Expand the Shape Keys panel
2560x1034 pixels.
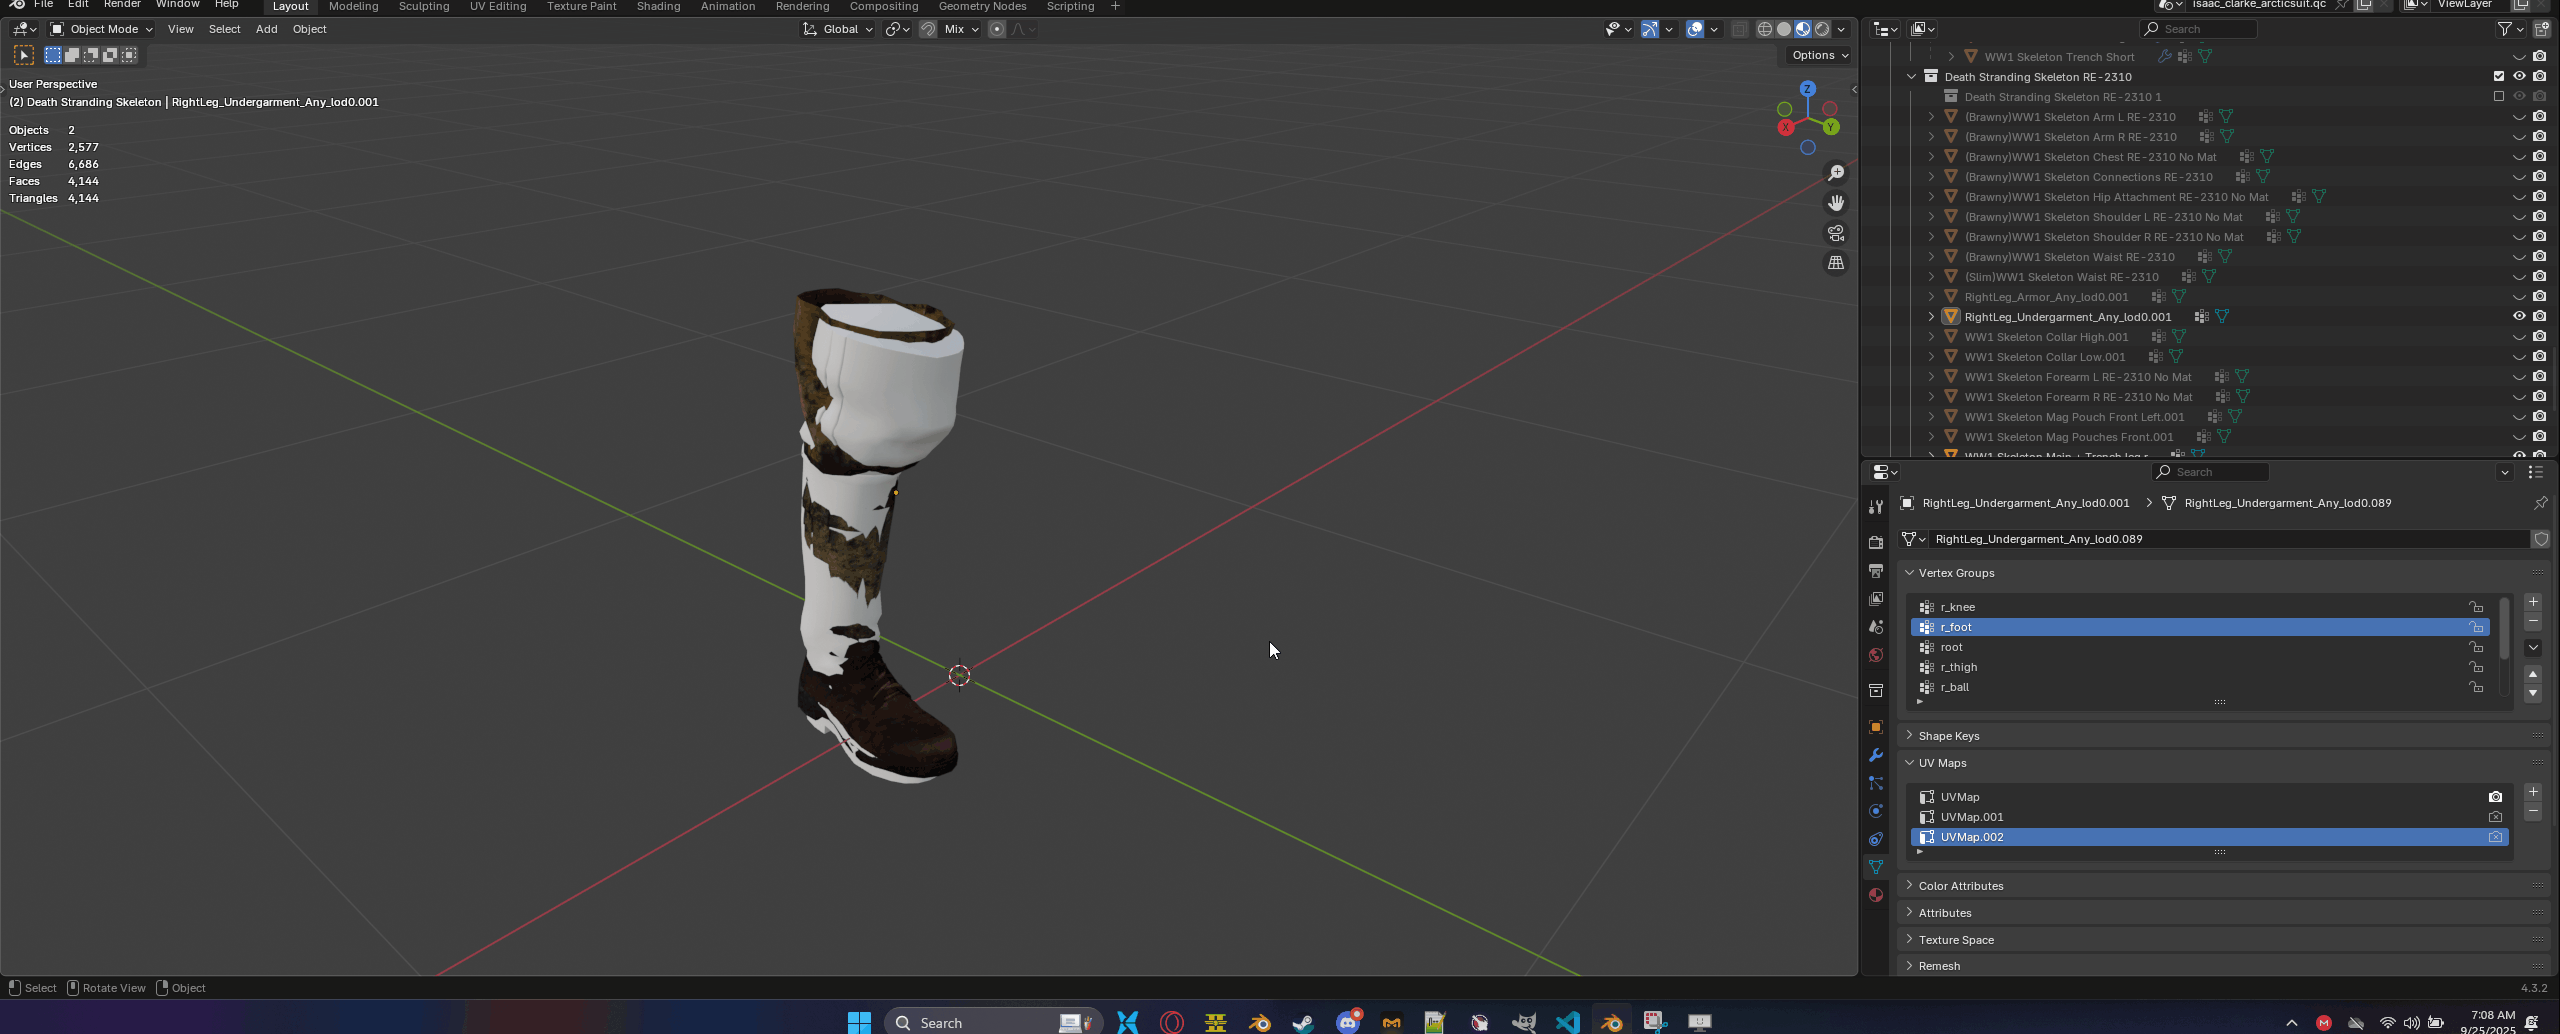pyautogui.click(x=1948, y=736)
